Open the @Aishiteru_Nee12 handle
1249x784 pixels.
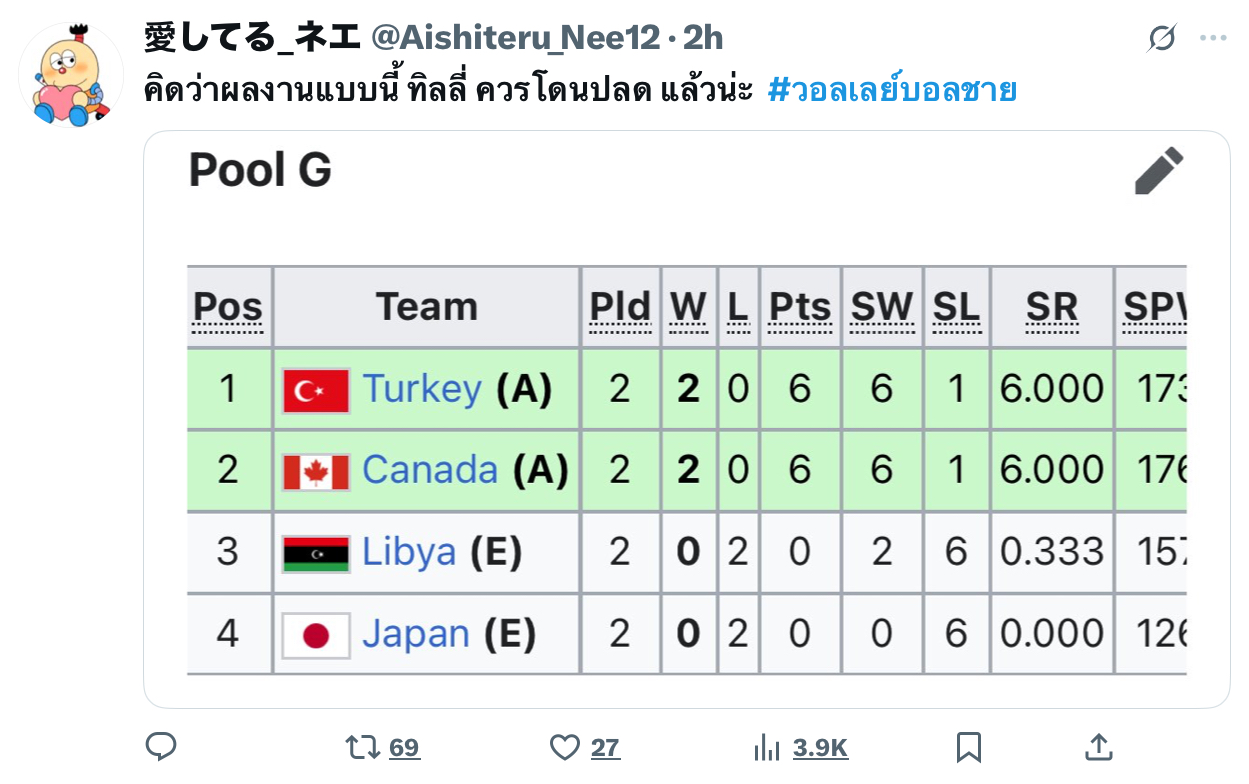pyautogui.click(x=516, y=38)
